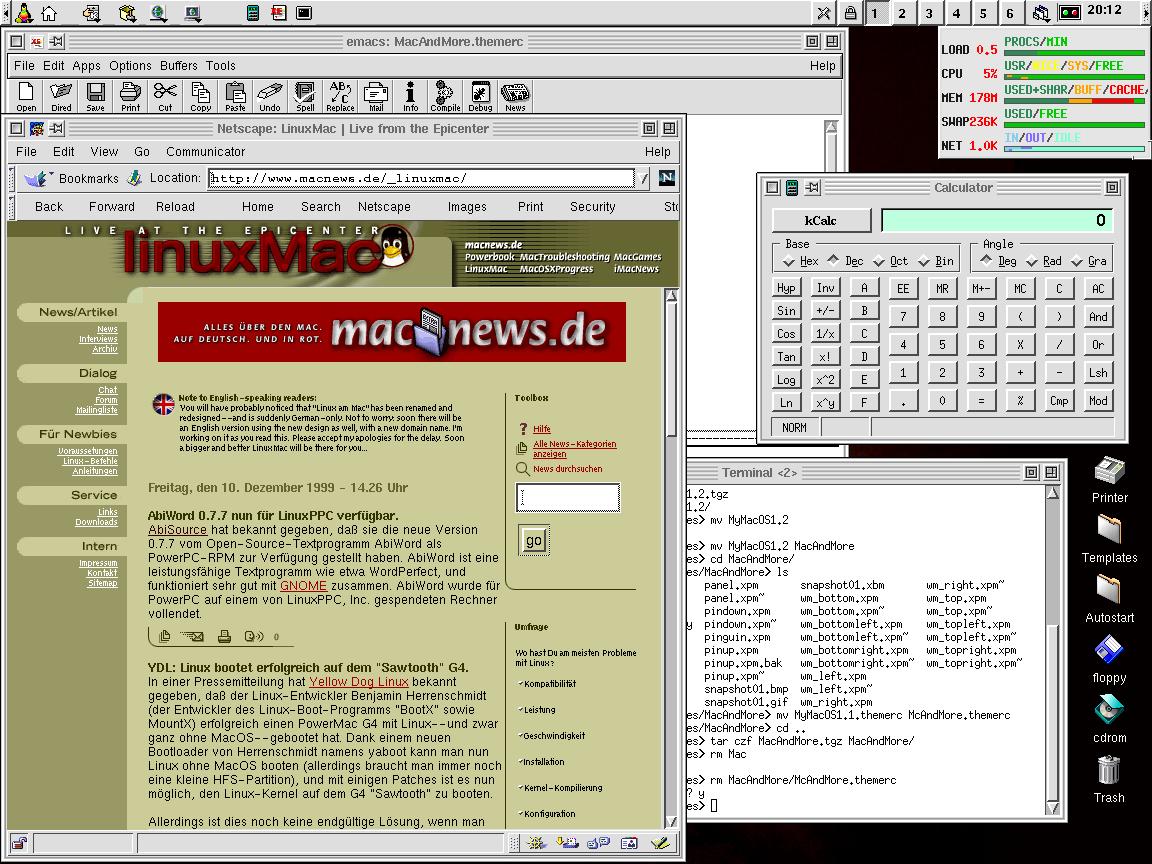1152x864 pixels.
Task: Collapse the Netscape navigation toolbar handle
Action: [x=12, y=206]
